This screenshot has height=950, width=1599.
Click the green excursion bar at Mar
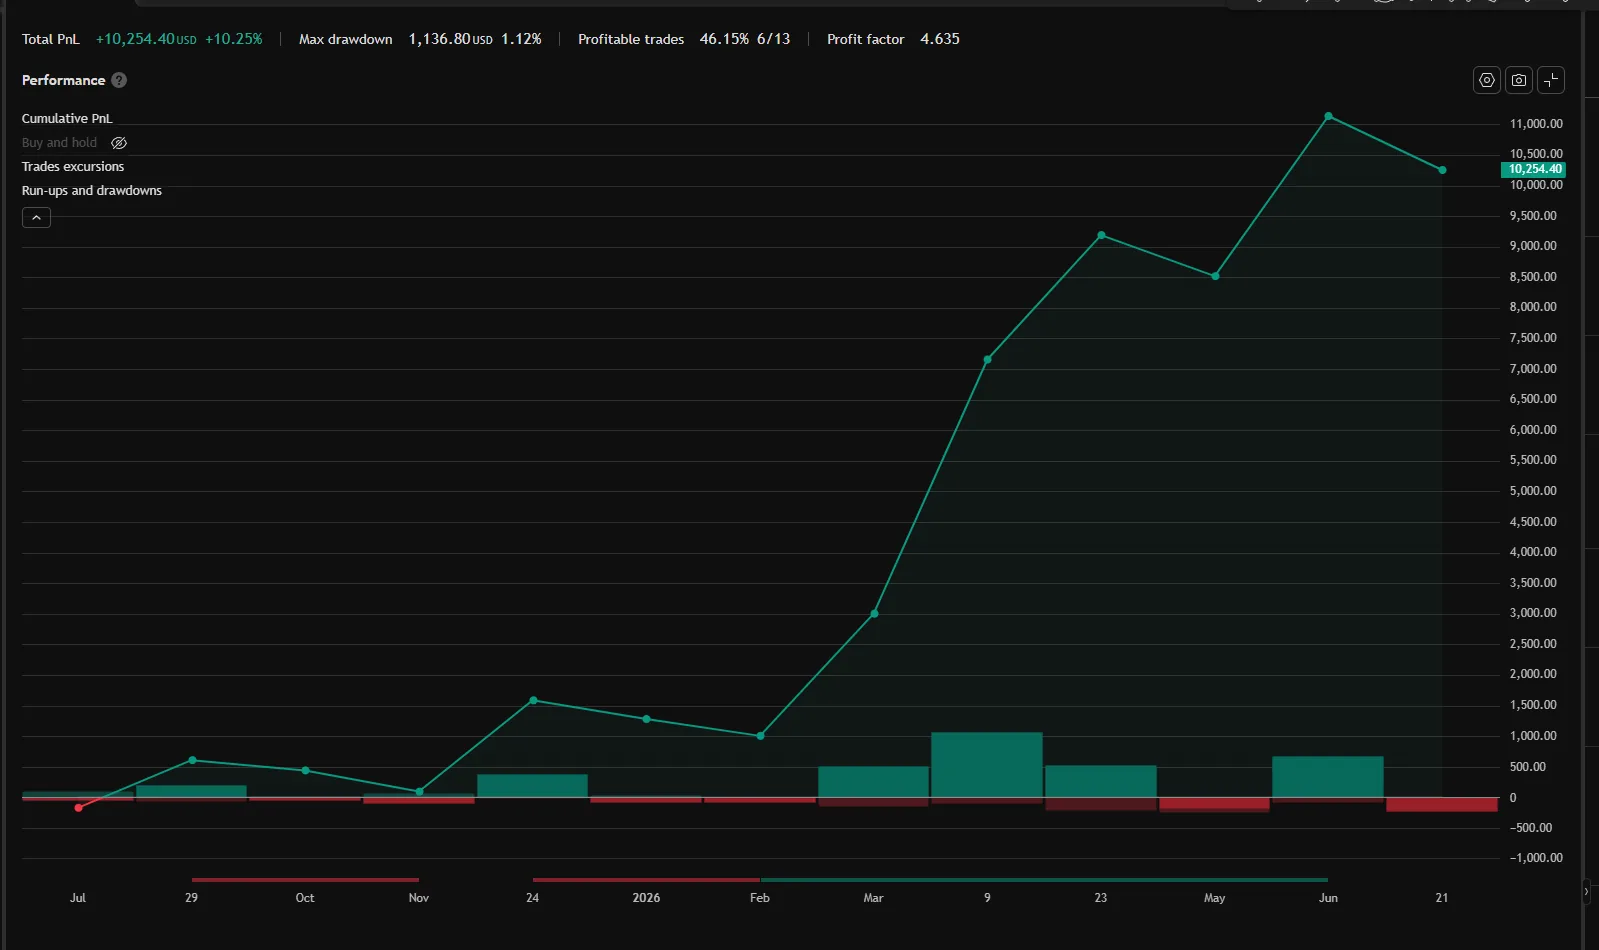coord(873,782)
